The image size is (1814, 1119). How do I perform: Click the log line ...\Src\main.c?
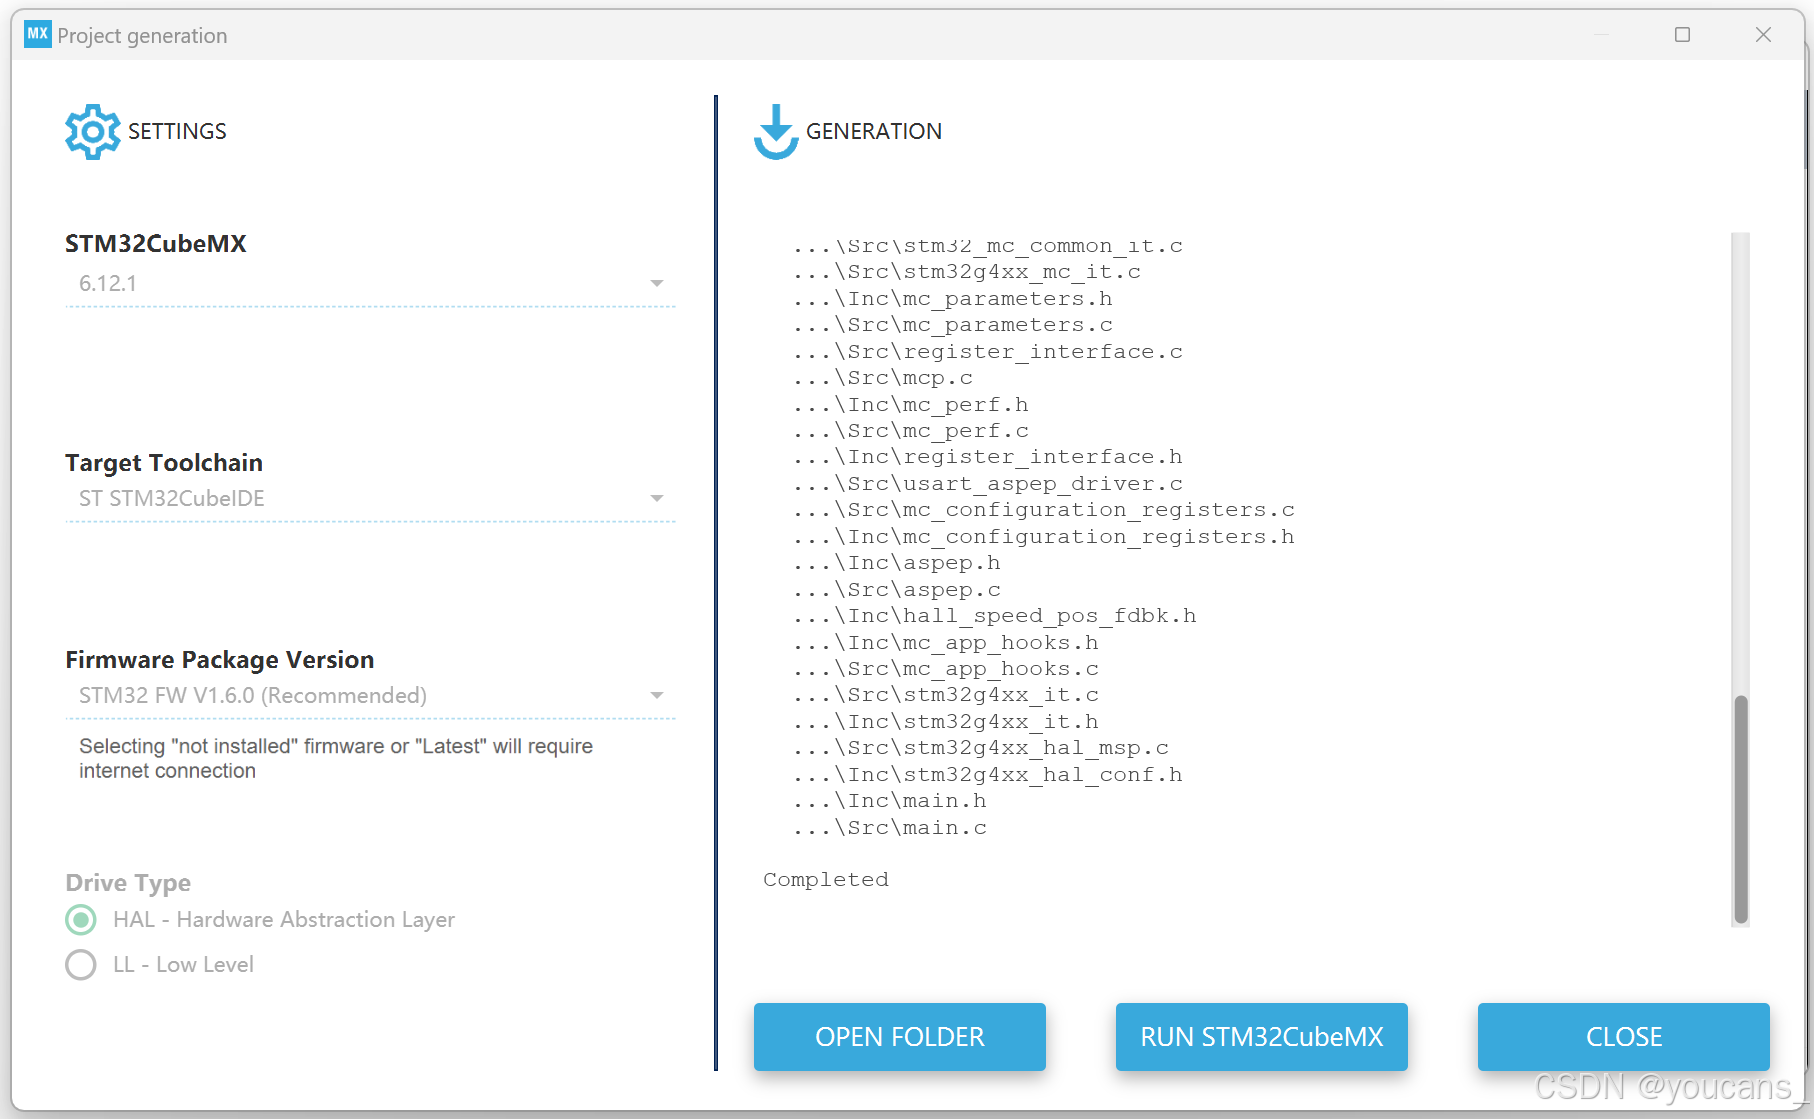click(x=890, y=828)
